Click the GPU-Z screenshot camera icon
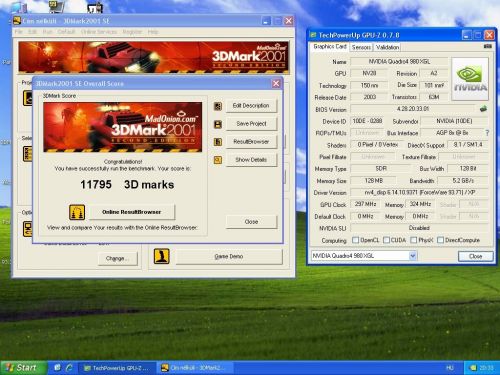Image resolution: width=500 pixels, height=375 pixels. click(x=487, y=46)
